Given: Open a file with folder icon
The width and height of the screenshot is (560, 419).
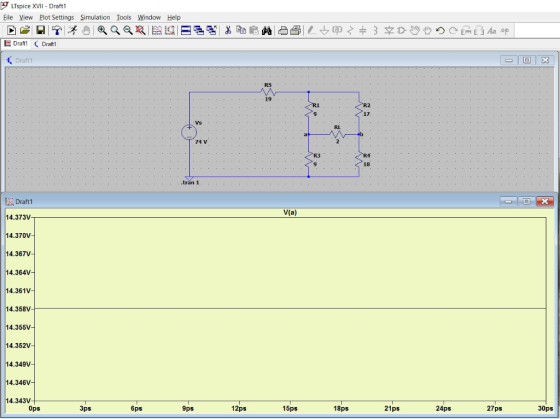Looking at the screenshot, I should pos(25,31).
